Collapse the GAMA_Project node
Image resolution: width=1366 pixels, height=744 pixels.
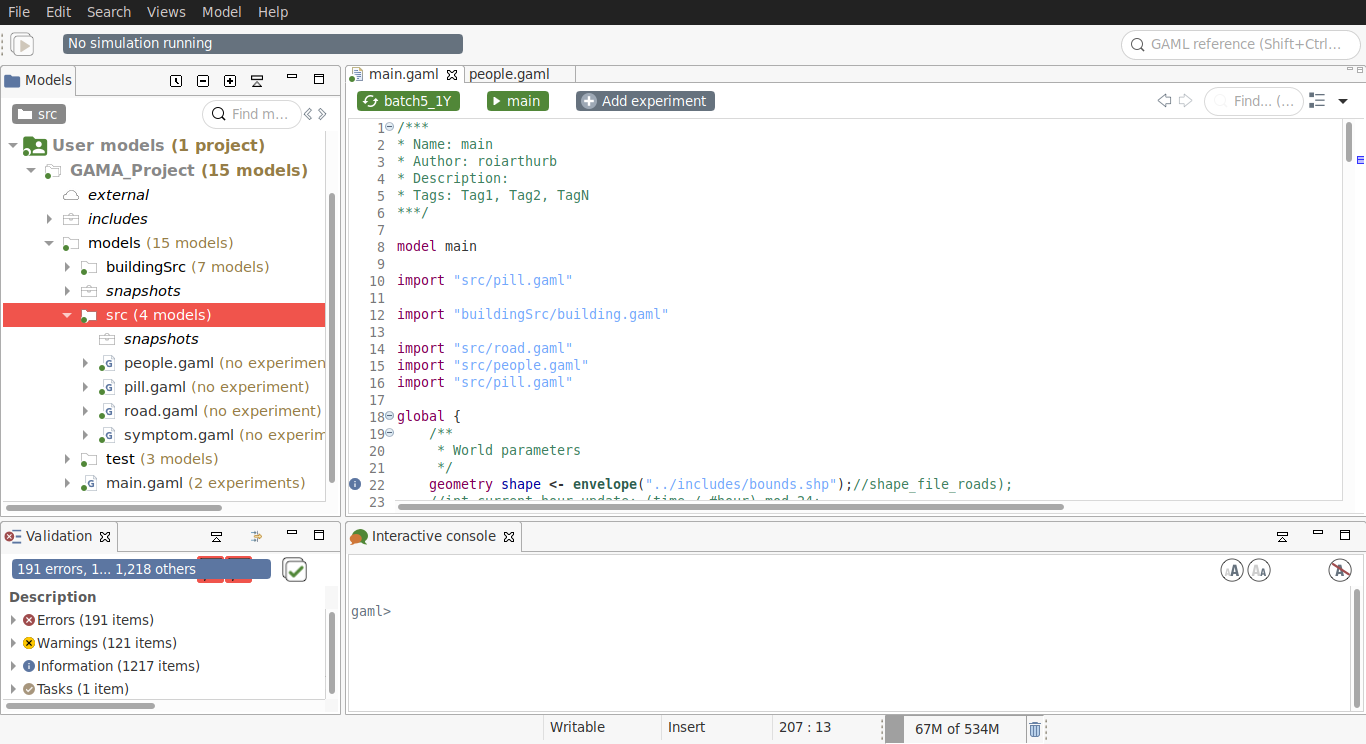(x=31, y=171)
